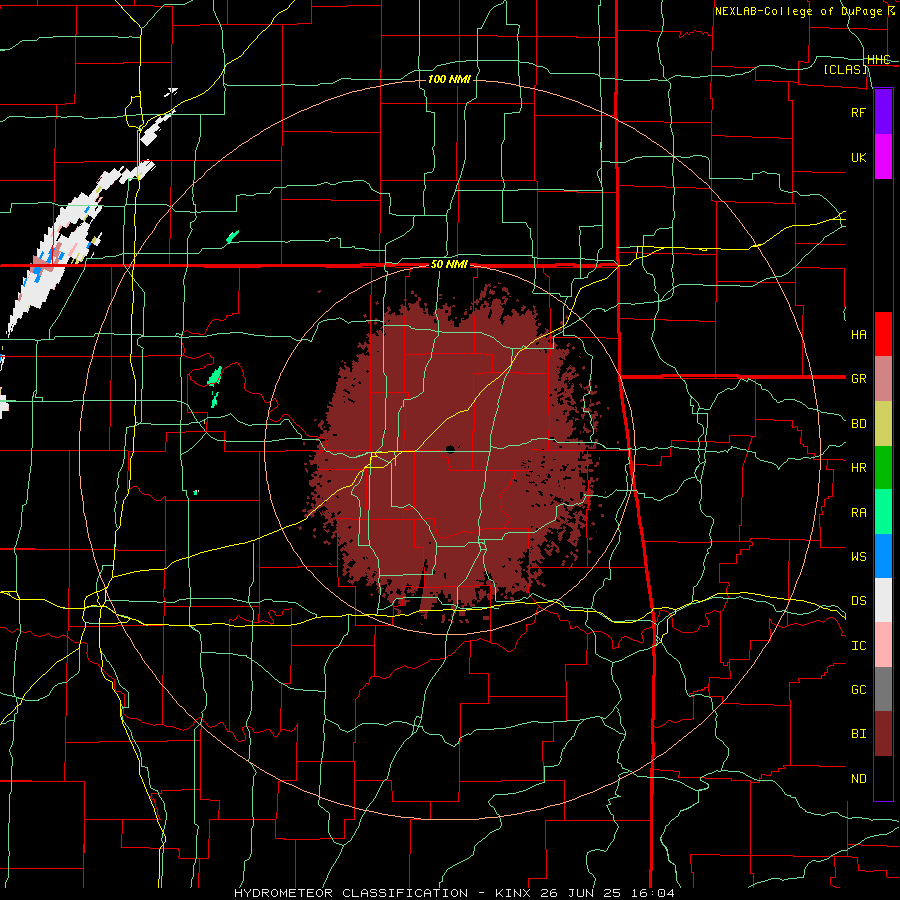Click the HR green legend swatch
The image size is (900, 900).
point(883,468)
